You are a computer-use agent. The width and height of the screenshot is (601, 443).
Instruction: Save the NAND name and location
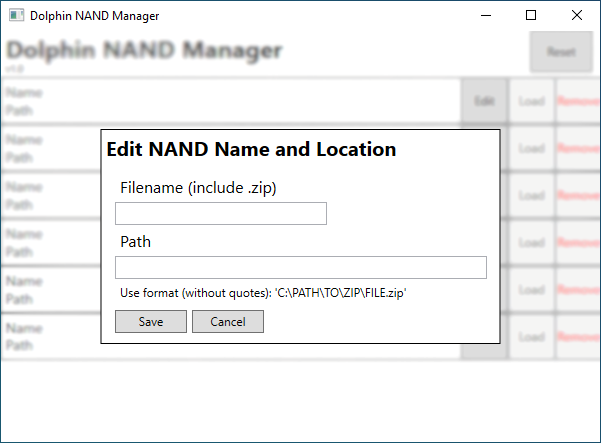(151, 322)
